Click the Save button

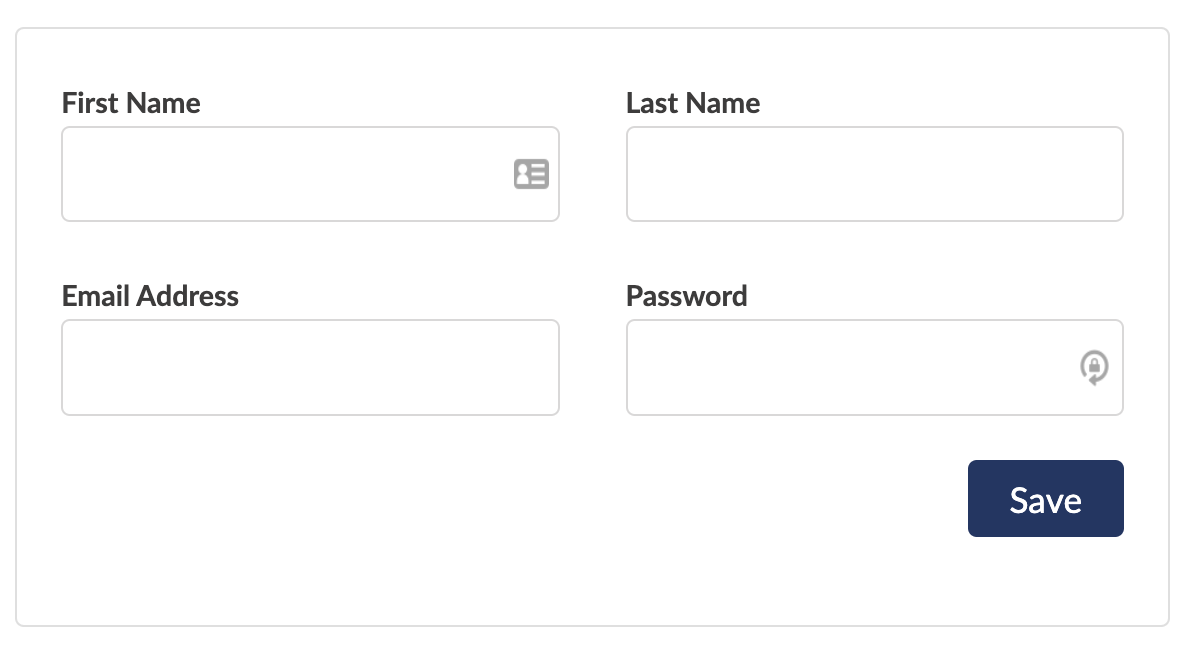[1045, 499]
